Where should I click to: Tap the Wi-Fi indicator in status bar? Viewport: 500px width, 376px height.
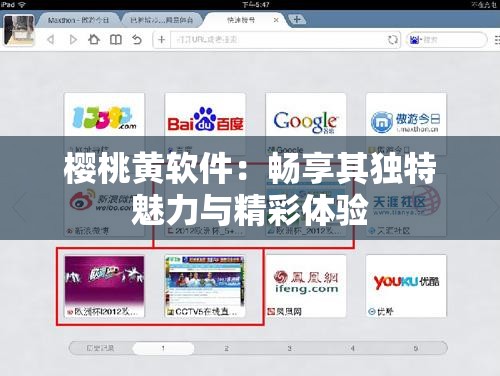(22, 5)
